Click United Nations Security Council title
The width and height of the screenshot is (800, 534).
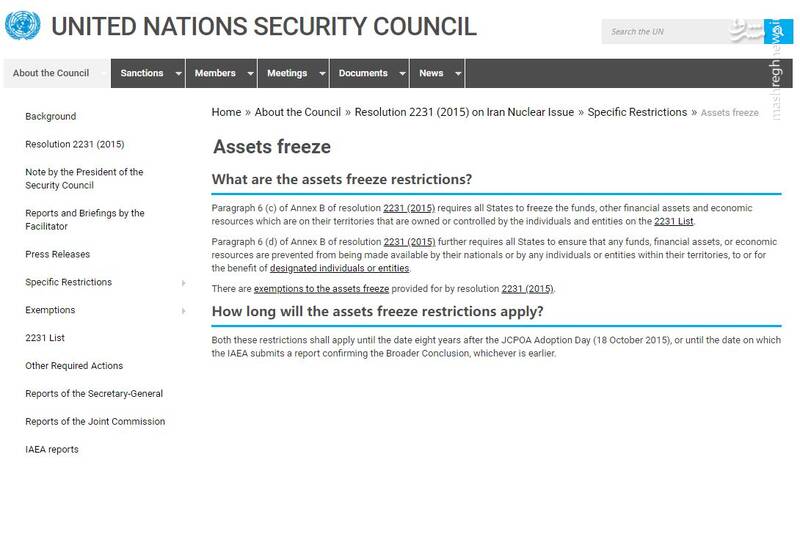tap(264, 27)
